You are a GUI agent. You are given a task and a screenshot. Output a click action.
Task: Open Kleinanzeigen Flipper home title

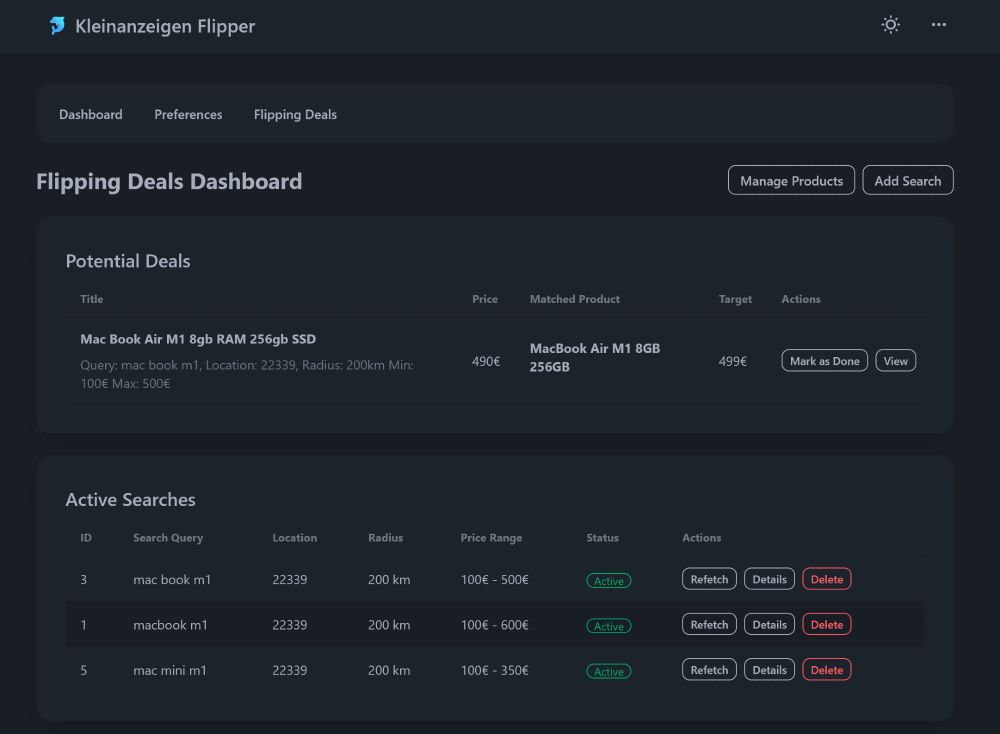pyautogui.click(x=165, y=26)
